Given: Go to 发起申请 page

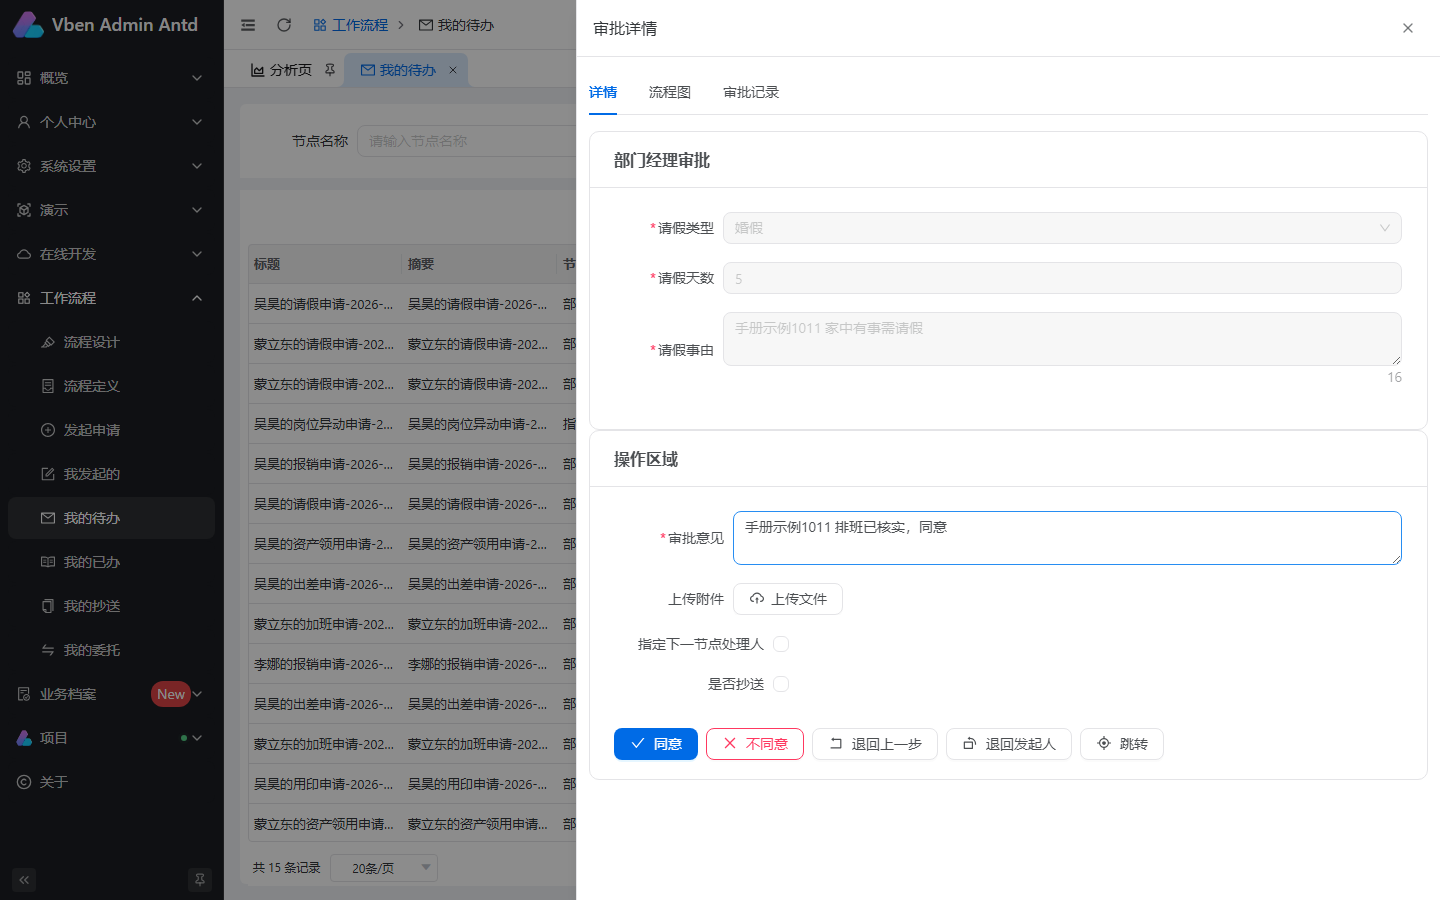Looking at the screenshot, I should (112, 430).
